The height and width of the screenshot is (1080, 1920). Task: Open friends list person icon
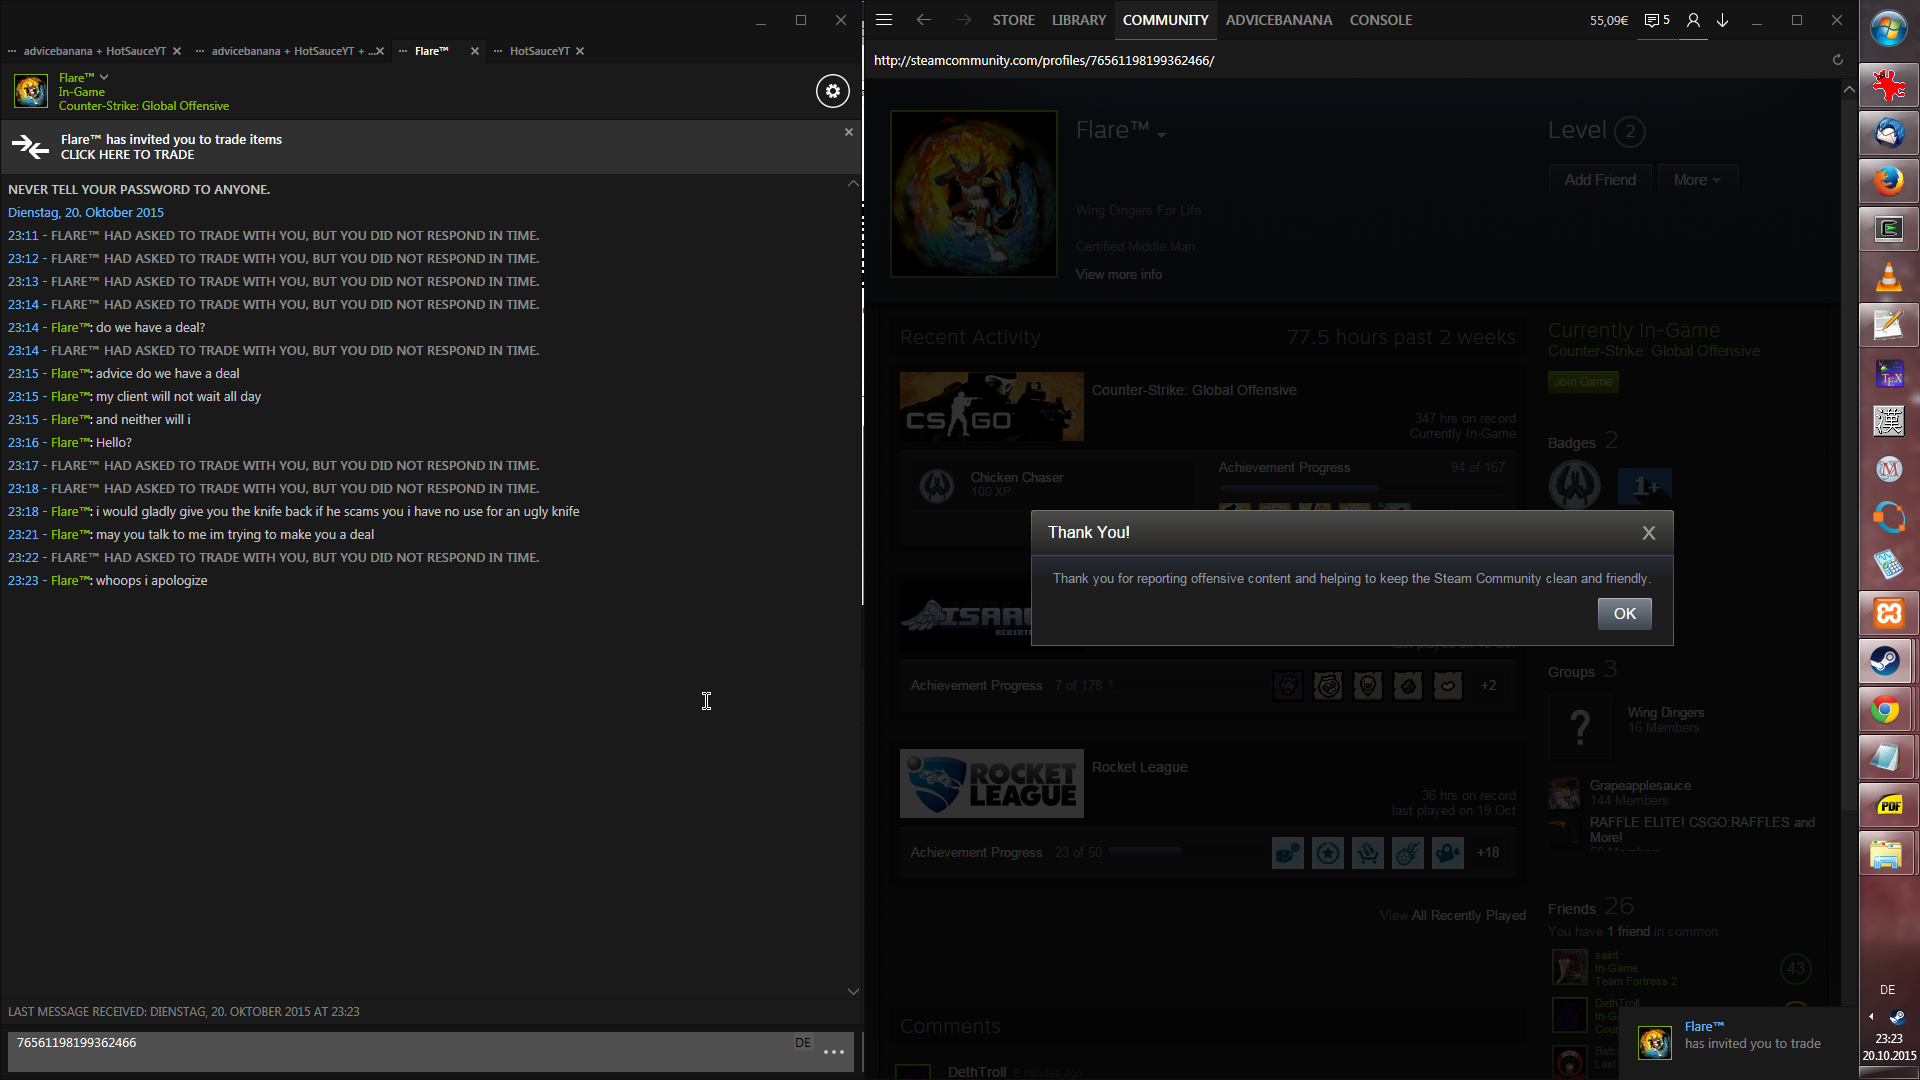point(1693,20)
